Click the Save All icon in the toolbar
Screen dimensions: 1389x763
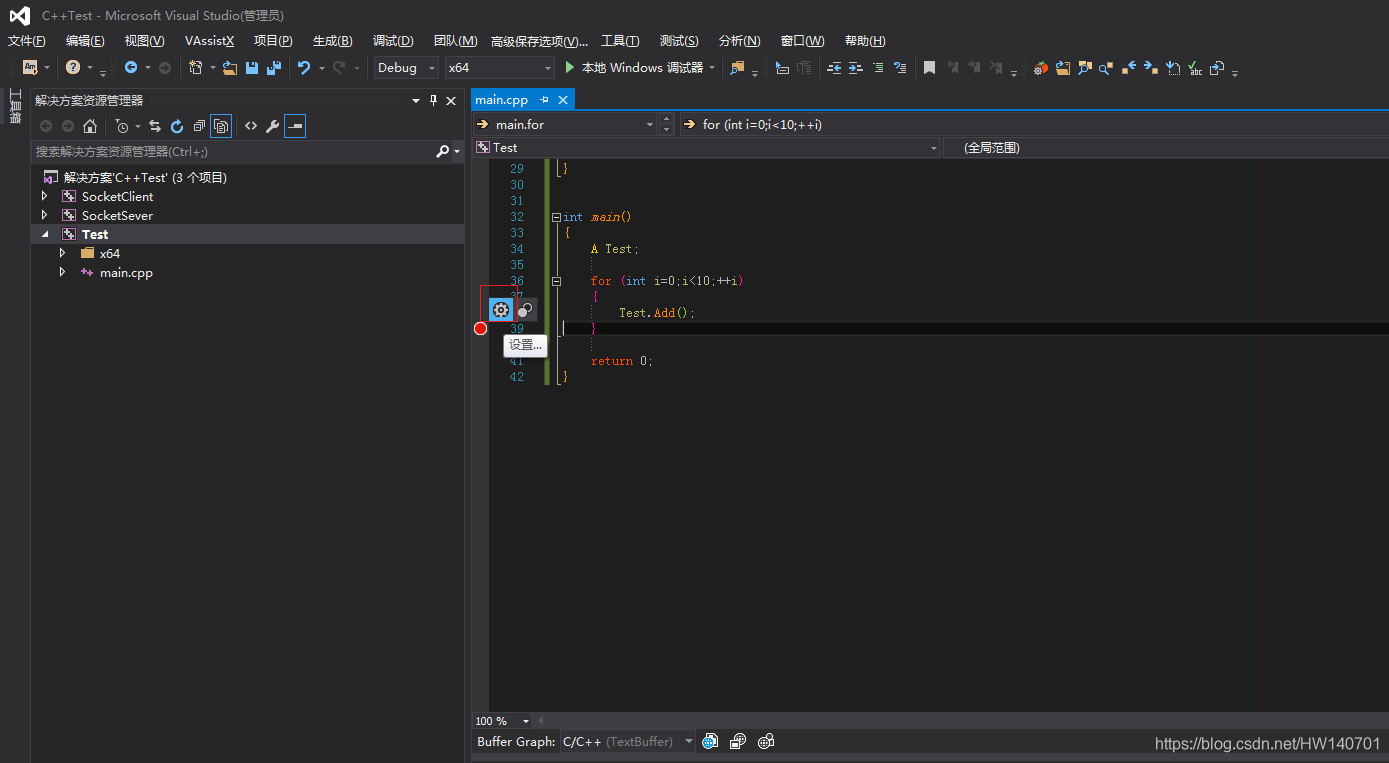273,68
